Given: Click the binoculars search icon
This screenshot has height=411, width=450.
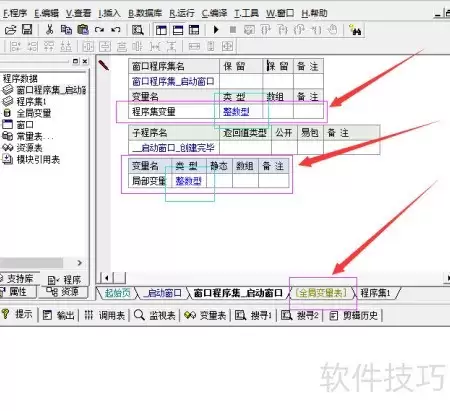Looking at the screenshot, I should pyautogui.click(x=355, y=30).
